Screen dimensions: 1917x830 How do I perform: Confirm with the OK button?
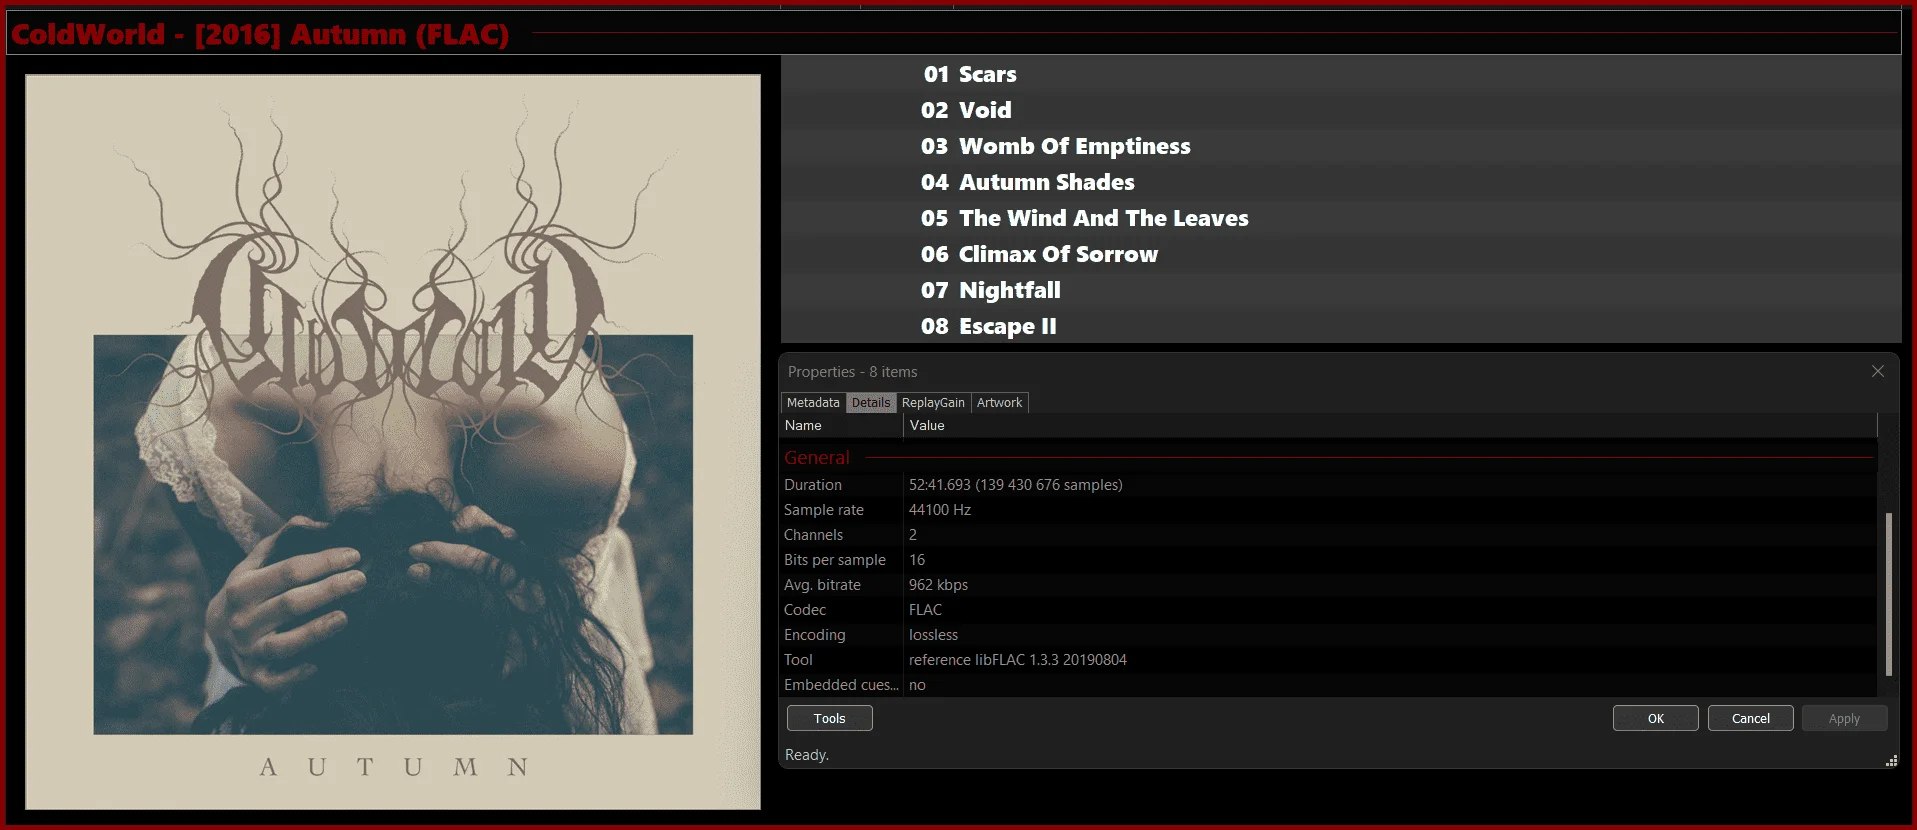[1656, 718]
